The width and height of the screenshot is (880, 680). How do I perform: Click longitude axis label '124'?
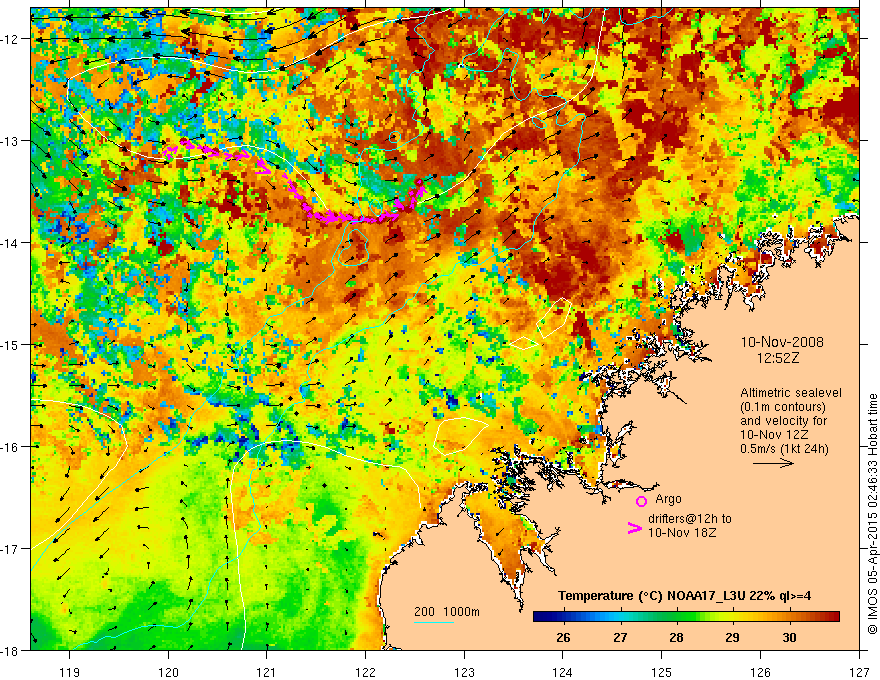click(563, 672)
